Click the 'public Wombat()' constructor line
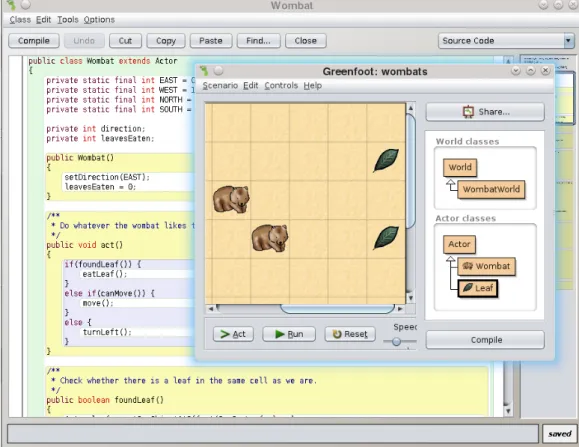The height and width of the screenshot is (447, 579). click(x=80, y=158)
